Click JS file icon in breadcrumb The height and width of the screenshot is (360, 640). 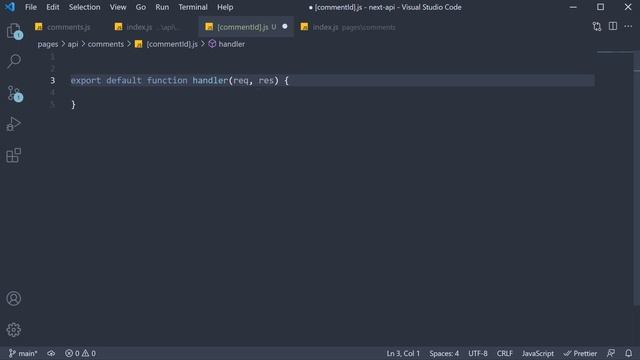pos(139,44)
